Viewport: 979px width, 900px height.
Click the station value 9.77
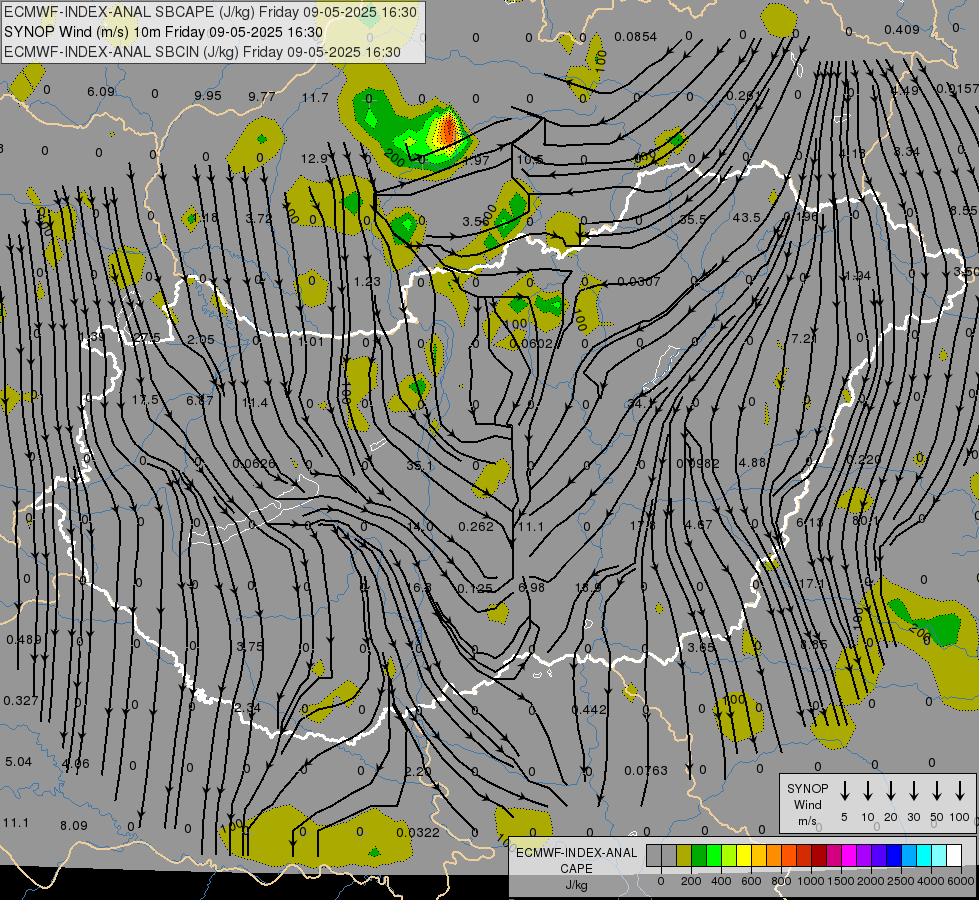262,96
